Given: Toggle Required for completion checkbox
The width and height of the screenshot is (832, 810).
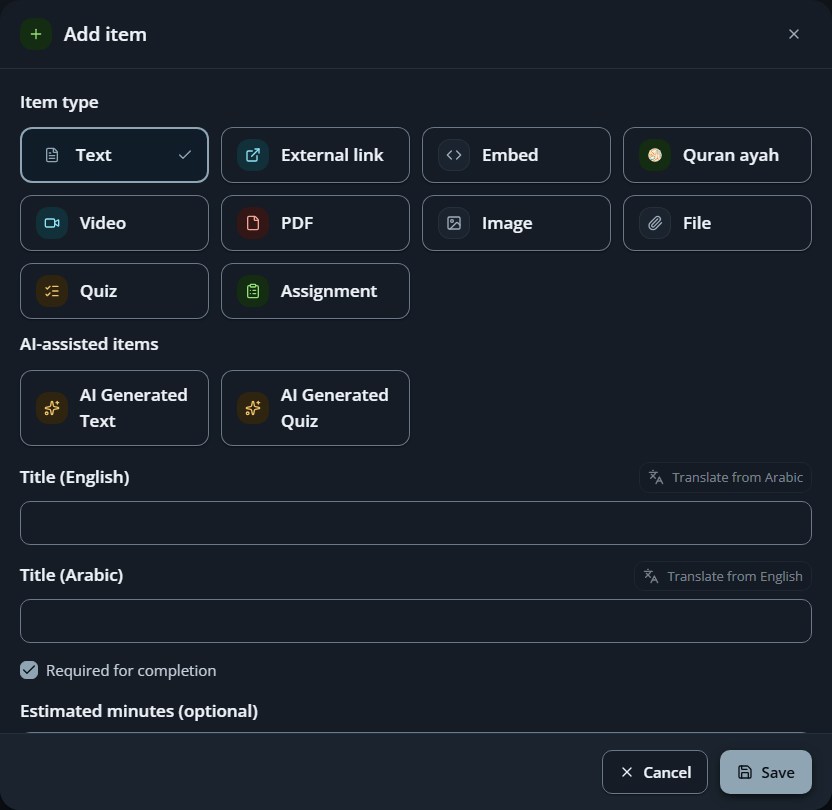Looking at the screenshot, I should pos(29,670).
